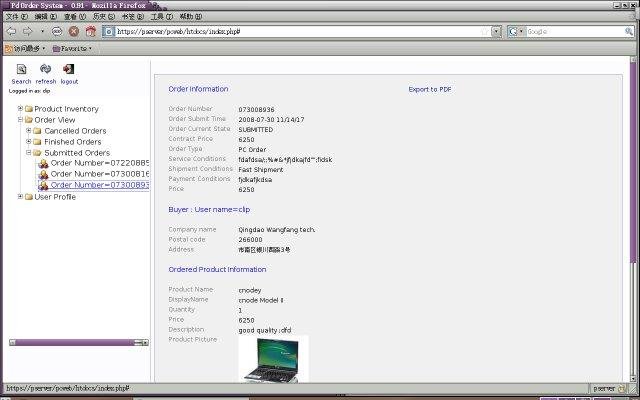
Task: Open the tools menu (工具)
Action: coord(162,17)
